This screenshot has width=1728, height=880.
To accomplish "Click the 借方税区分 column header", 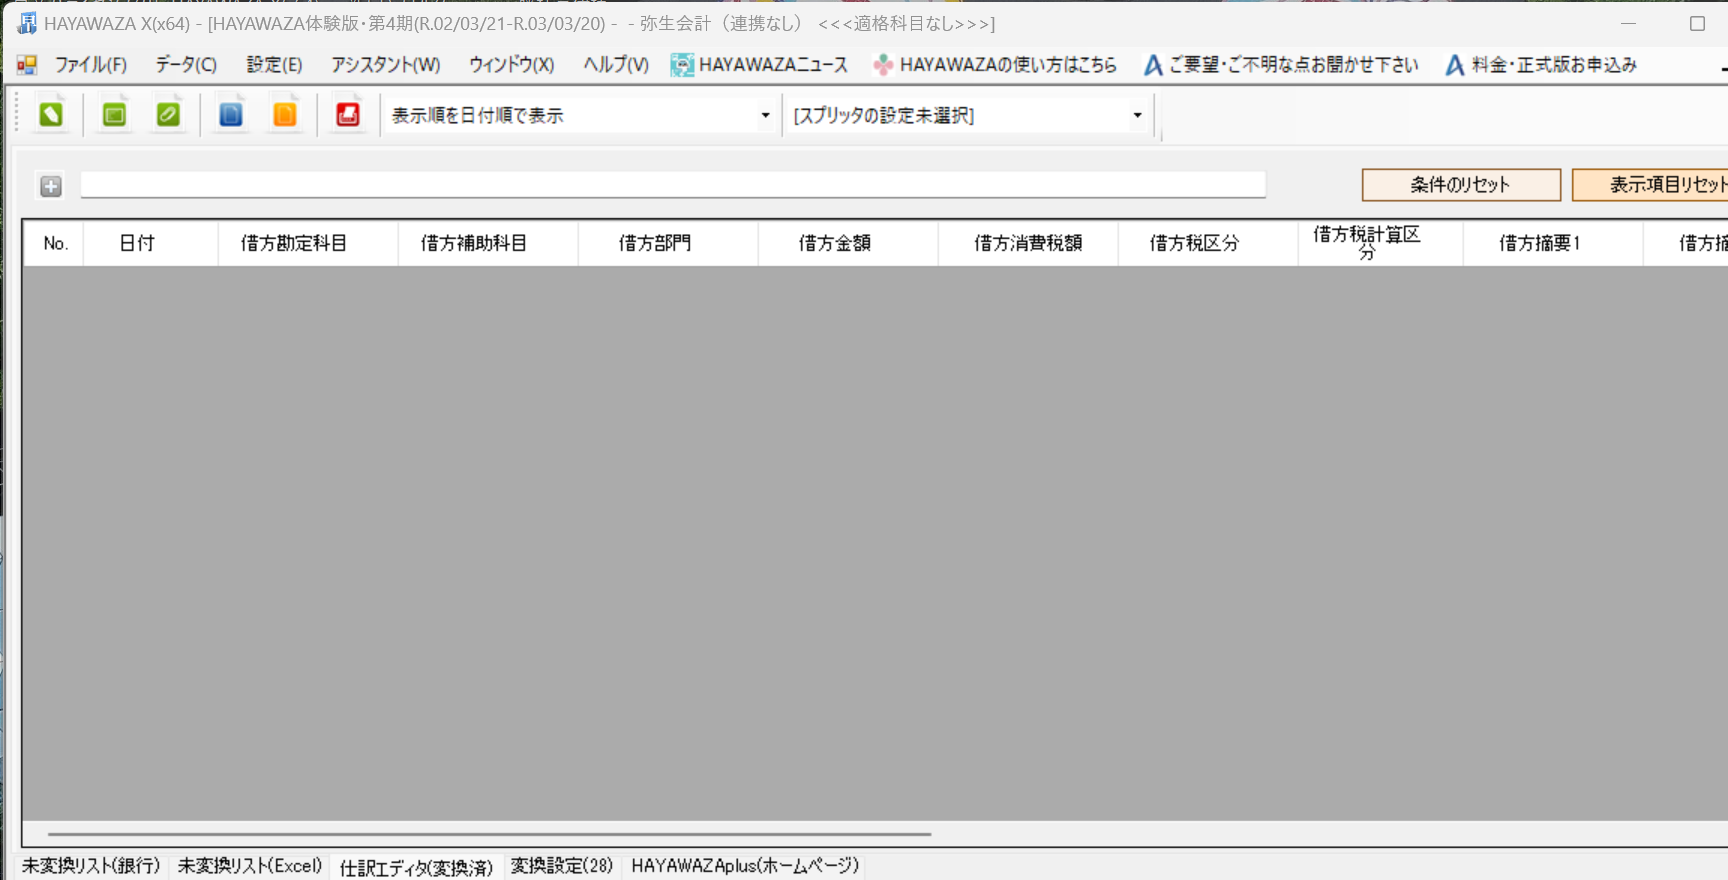I will (1208, 243).
